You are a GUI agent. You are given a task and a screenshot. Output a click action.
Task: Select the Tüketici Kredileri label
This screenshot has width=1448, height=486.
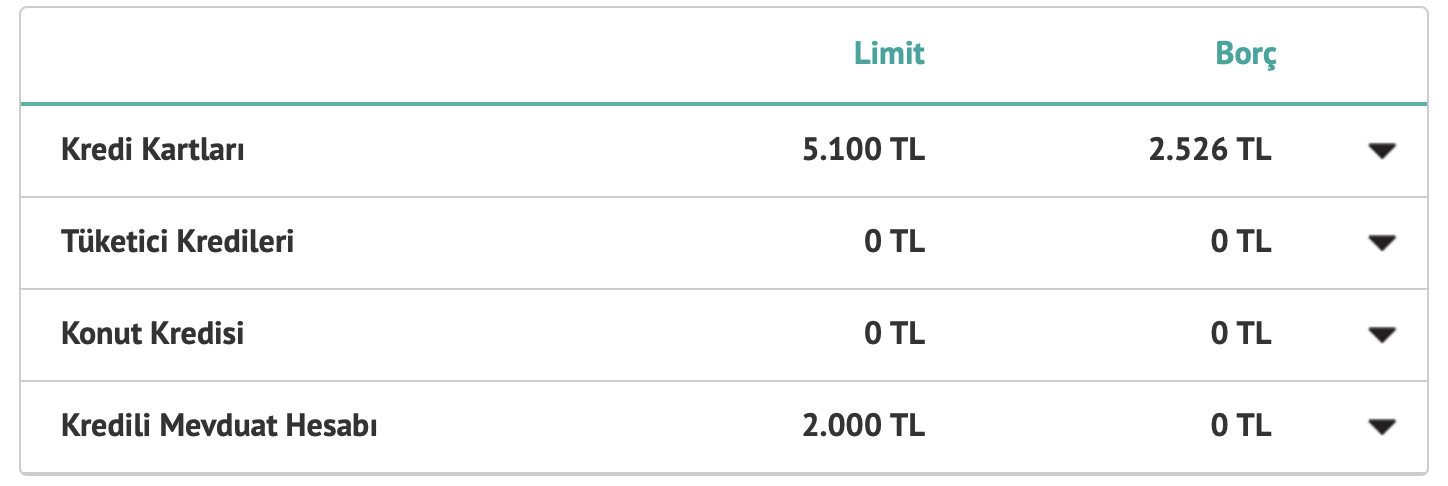[177, 242]
